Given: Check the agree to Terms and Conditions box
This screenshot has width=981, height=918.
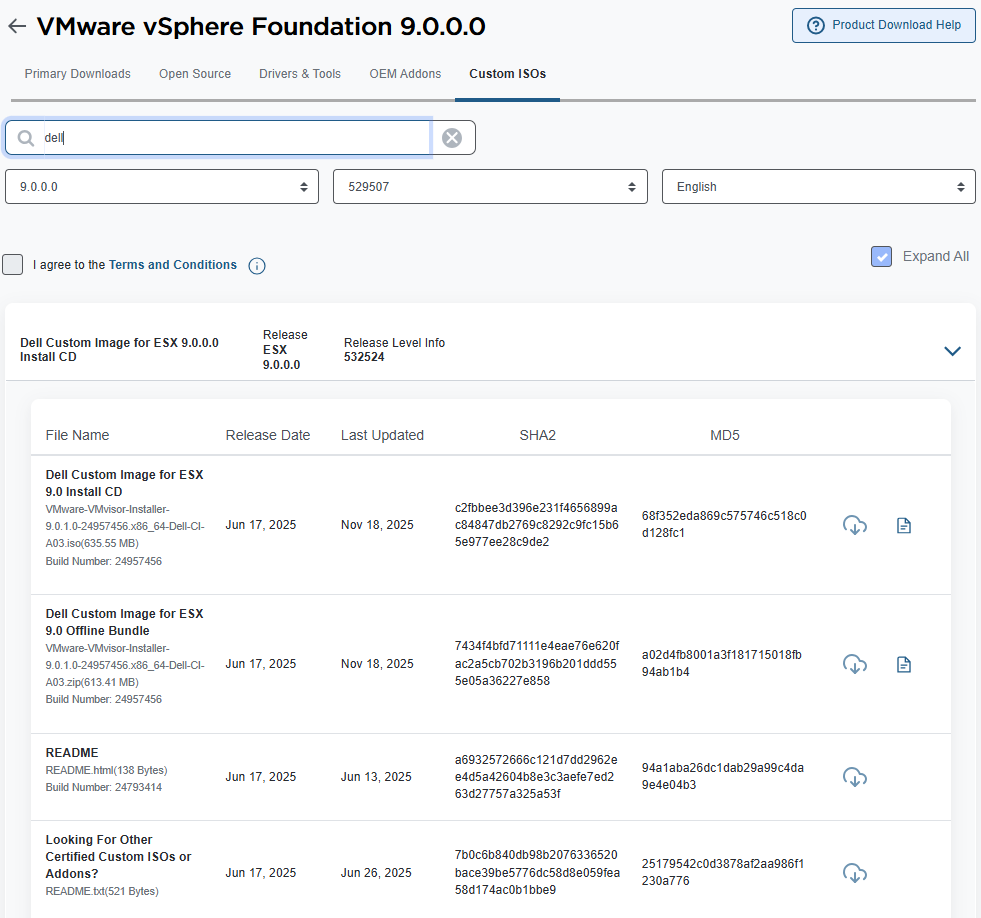Looking at the screenshot, I should point(13,265).
